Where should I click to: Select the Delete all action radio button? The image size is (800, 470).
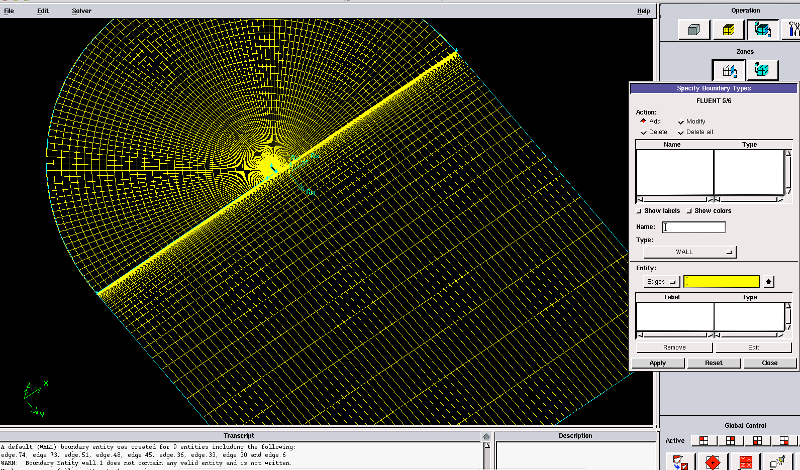pyautogui.click(x=681, y=132)
